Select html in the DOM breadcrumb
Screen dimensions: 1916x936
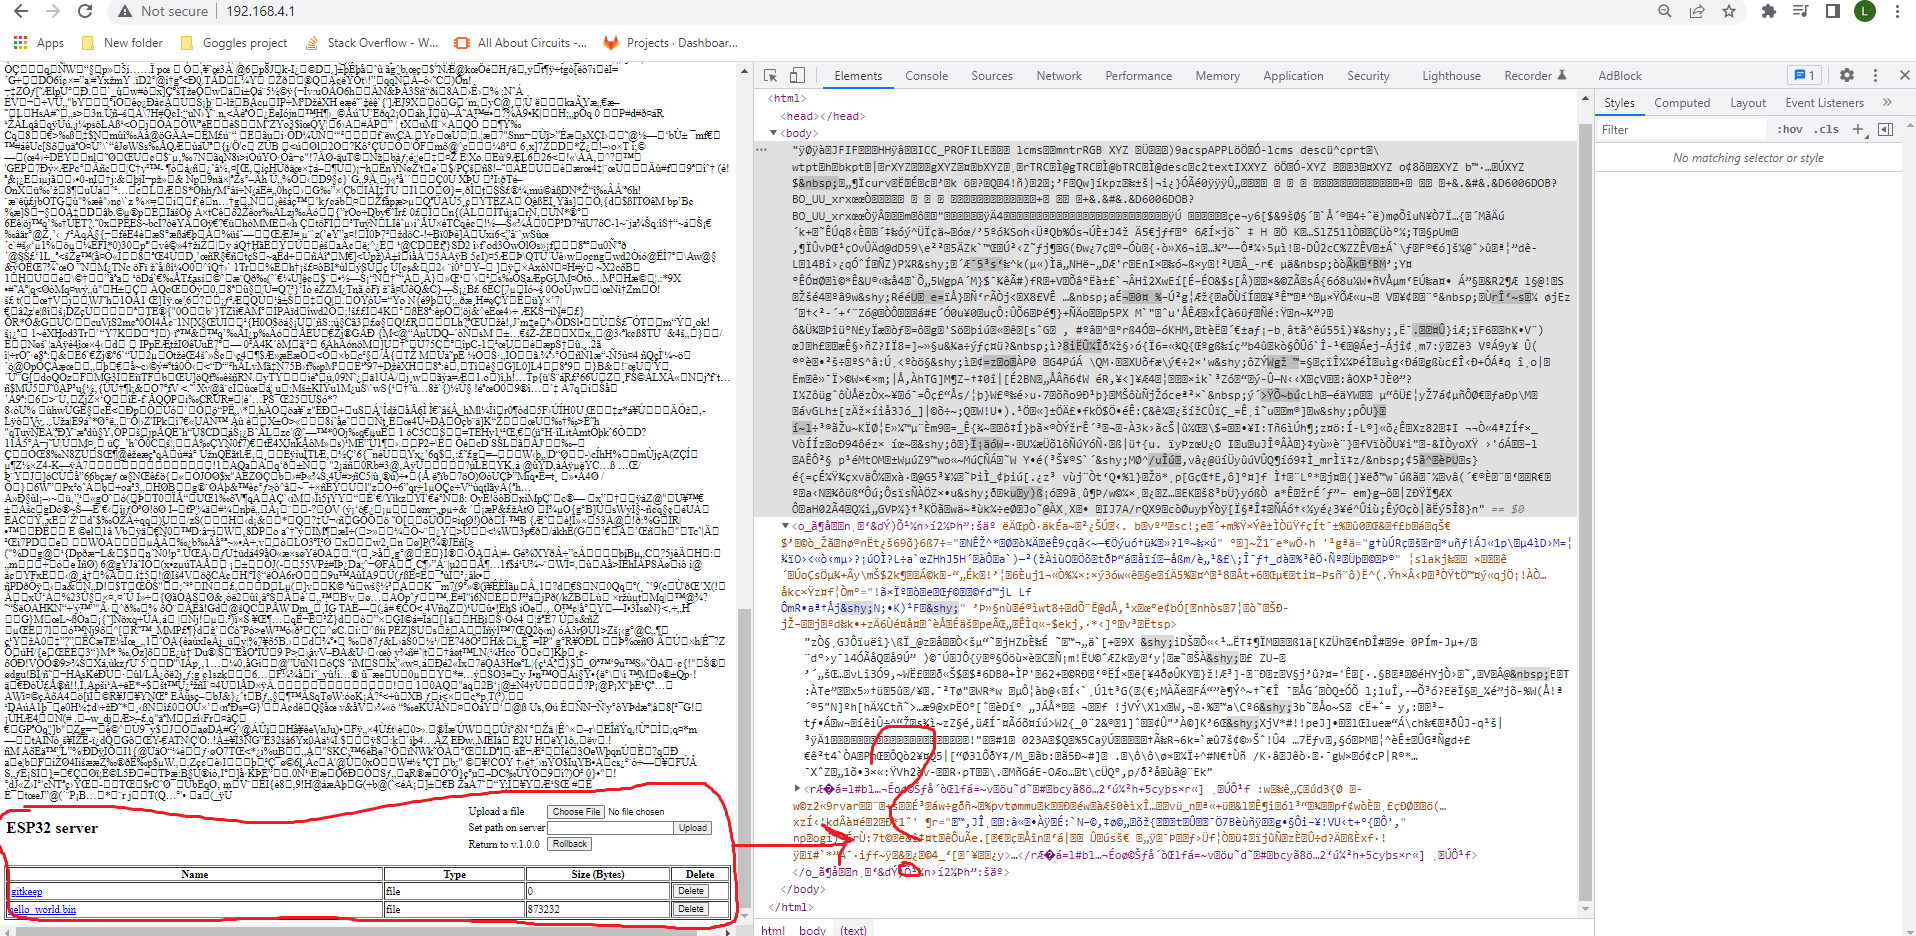773,930
